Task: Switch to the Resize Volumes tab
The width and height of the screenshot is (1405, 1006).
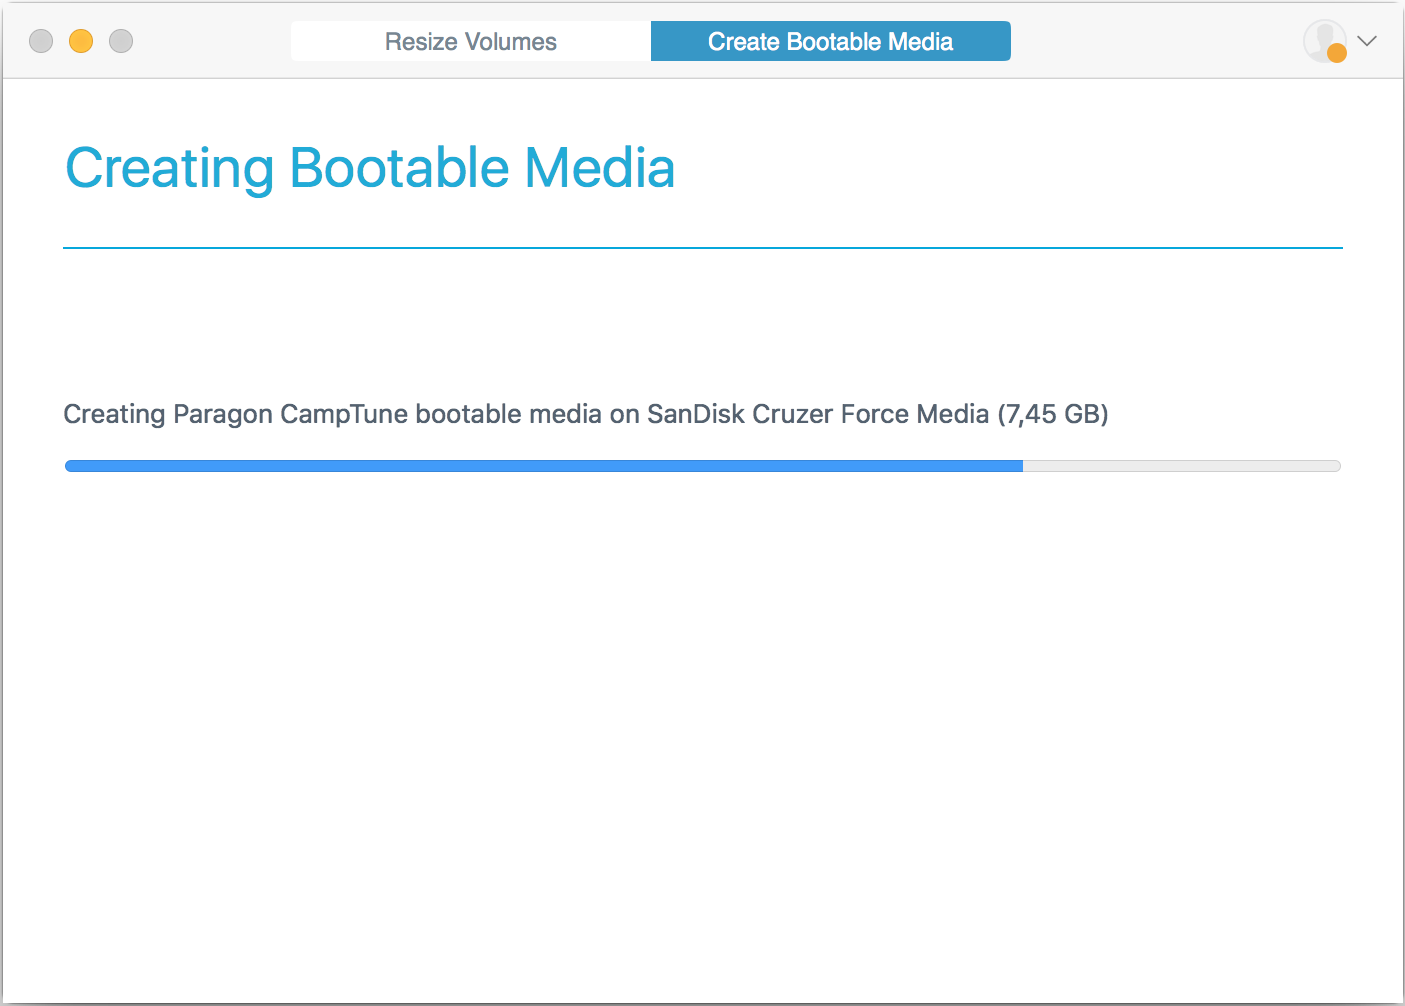Action: click(470, 42)
